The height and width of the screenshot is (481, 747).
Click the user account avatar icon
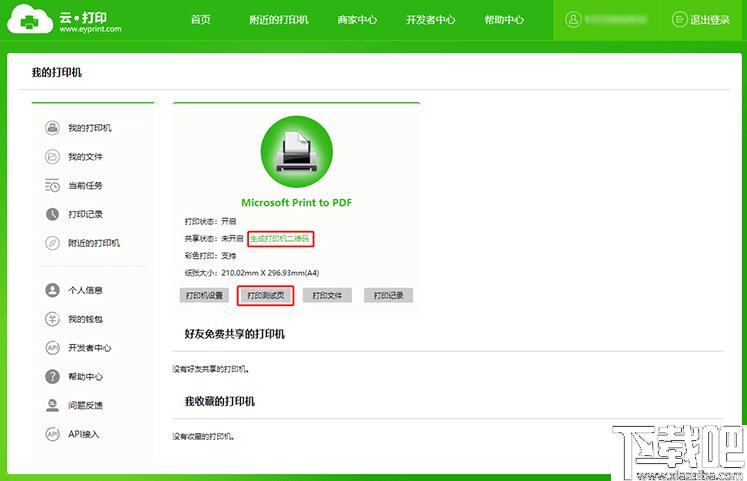pyautogui.click(x=573, y=20)
